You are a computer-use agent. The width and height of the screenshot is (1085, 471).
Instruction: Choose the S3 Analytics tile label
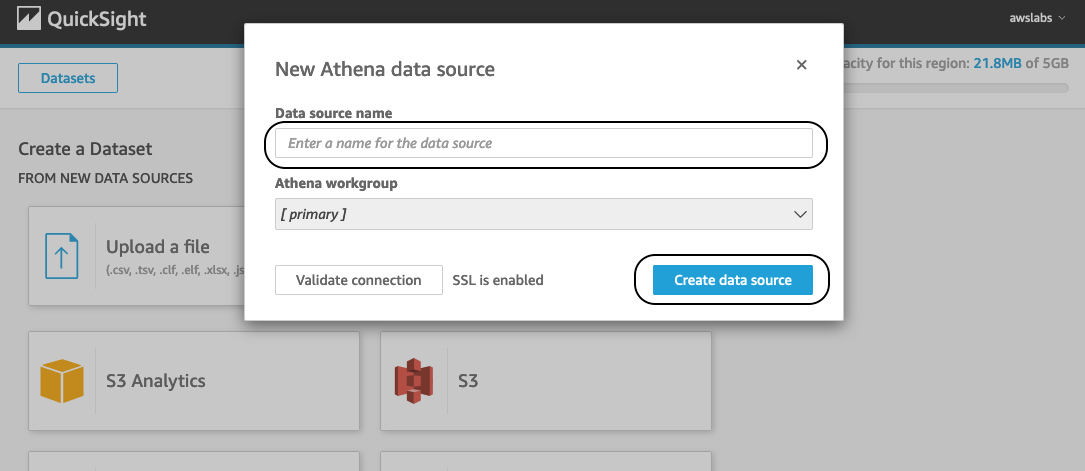tap(156, 380)
